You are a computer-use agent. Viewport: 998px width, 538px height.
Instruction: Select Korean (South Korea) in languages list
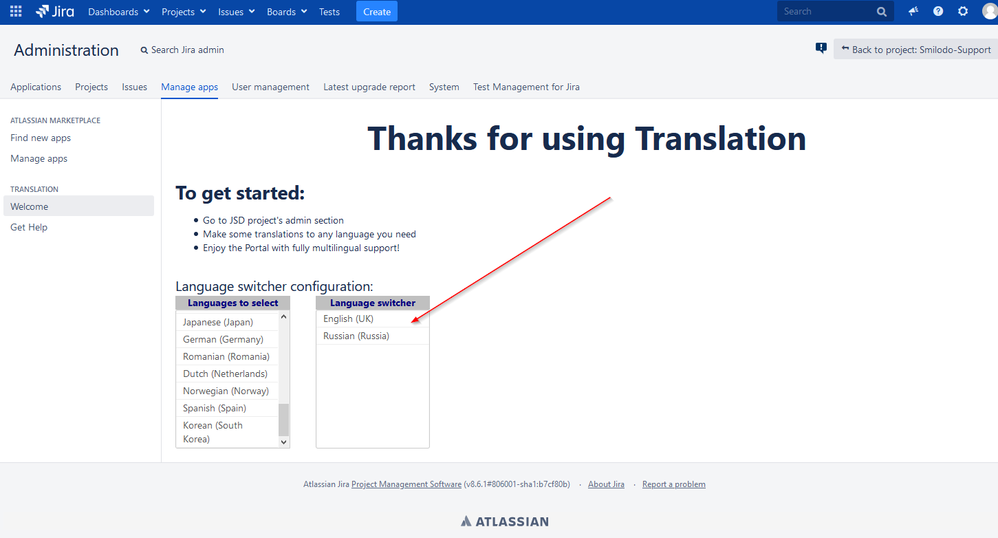tap(227, 432)
